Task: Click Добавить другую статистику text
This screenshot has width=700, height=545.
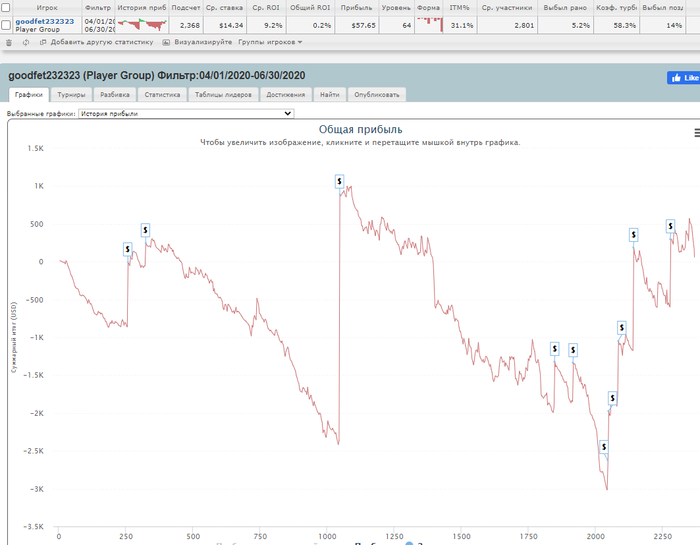Action: click(102, 42)
